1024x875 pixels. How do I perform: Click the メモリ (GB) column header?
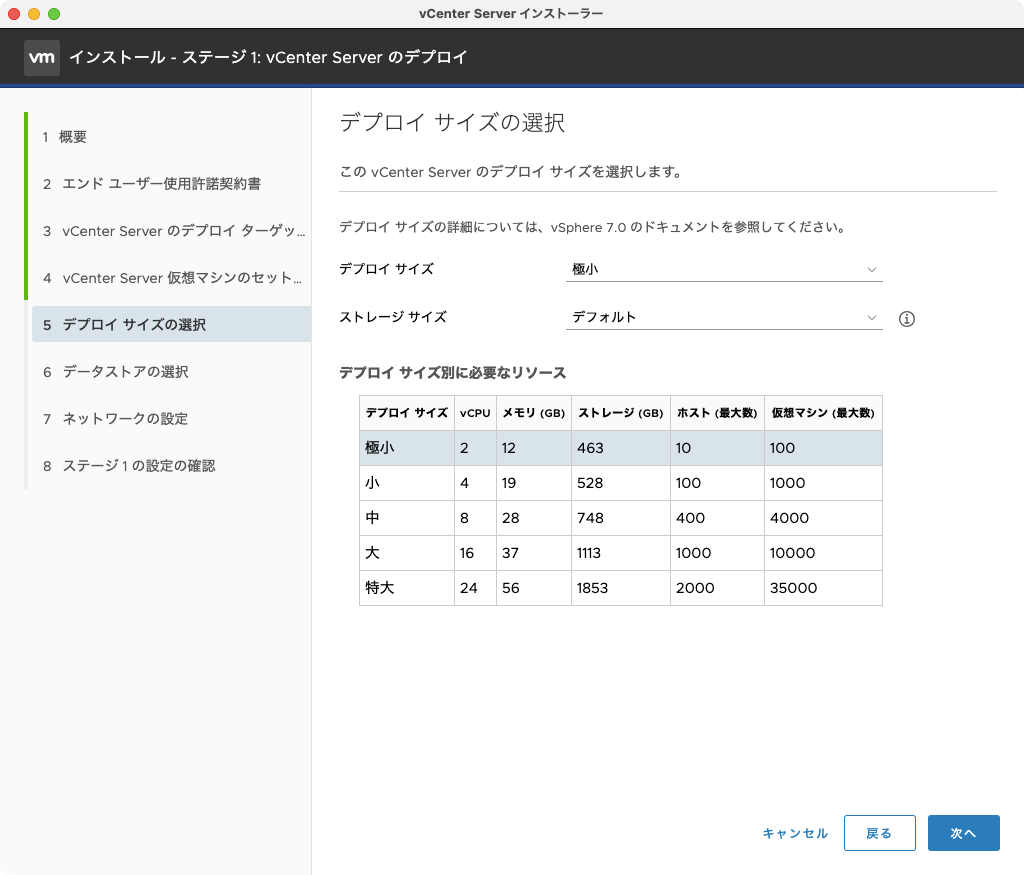coord(534,413)
